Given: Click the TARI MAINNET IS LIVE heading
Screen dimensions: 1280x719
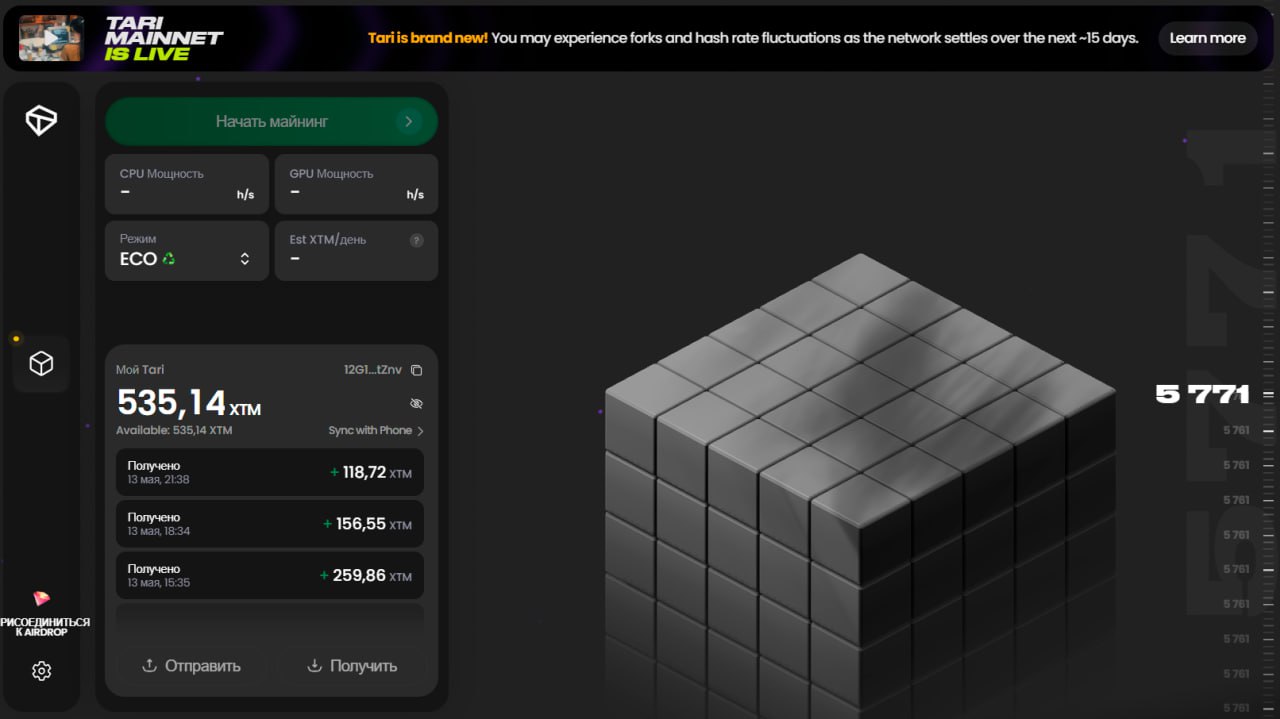Looking at the screenshot, I should [x=164, y=38].
